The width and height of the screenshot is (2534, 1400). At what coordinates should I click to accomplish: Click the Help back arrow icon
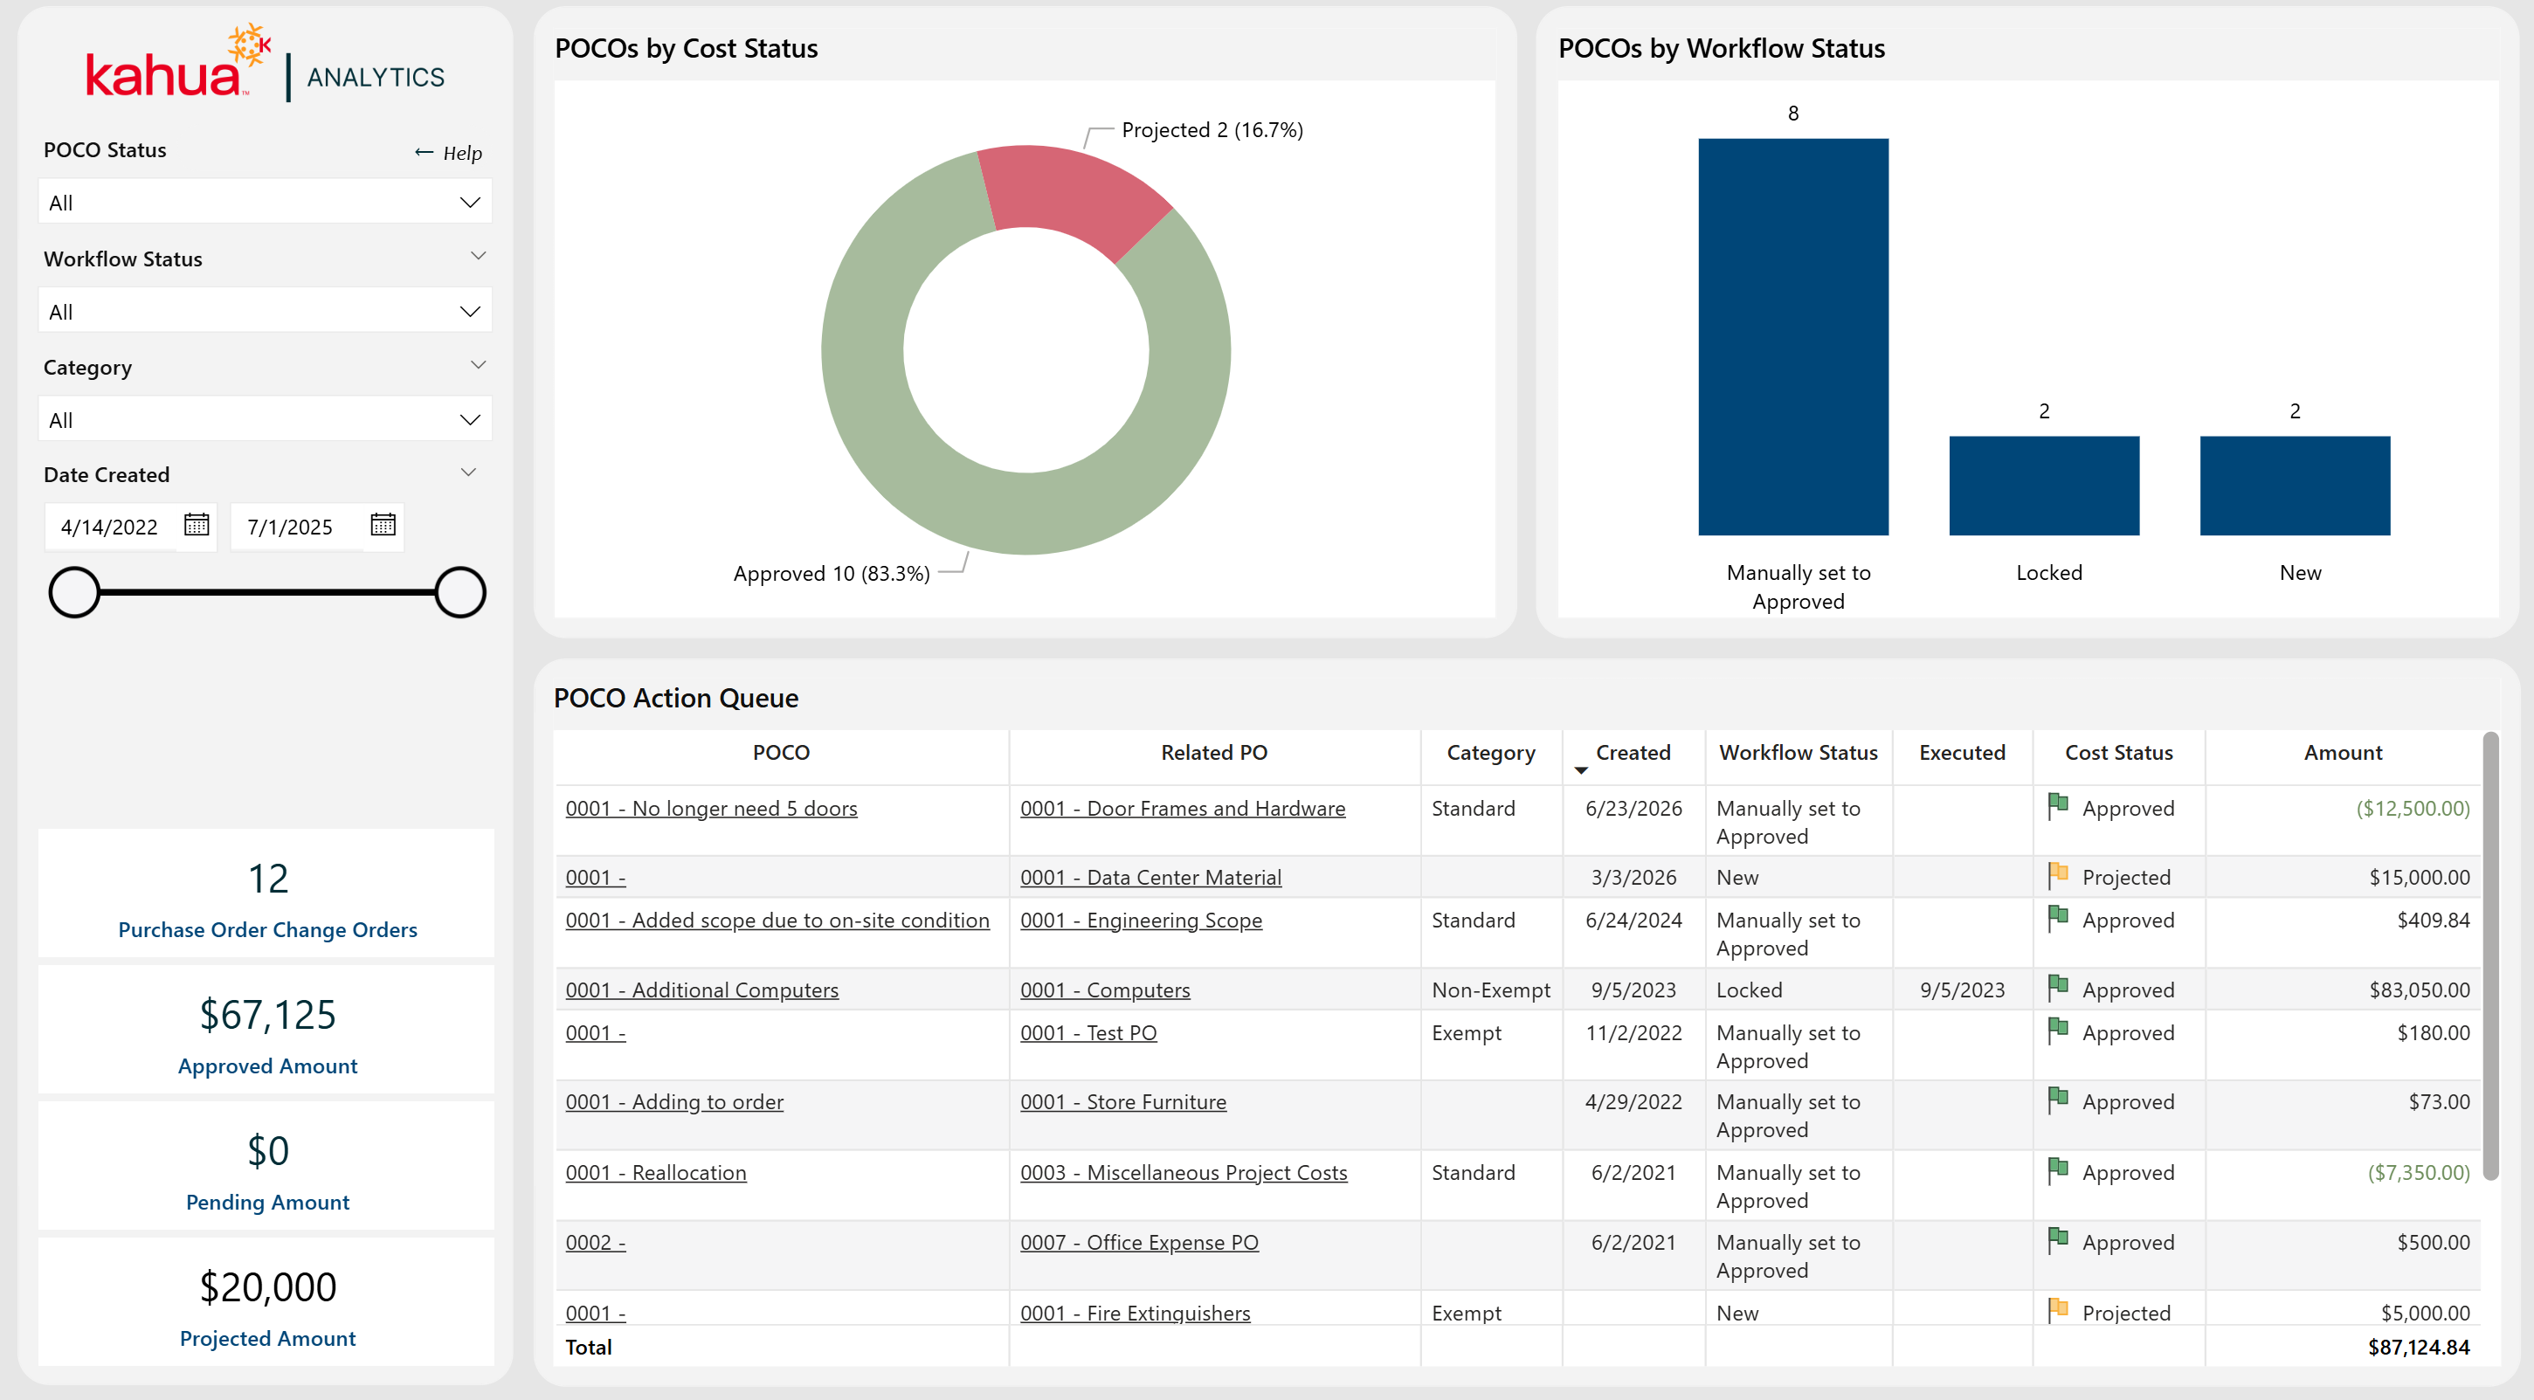click(424, 152)
